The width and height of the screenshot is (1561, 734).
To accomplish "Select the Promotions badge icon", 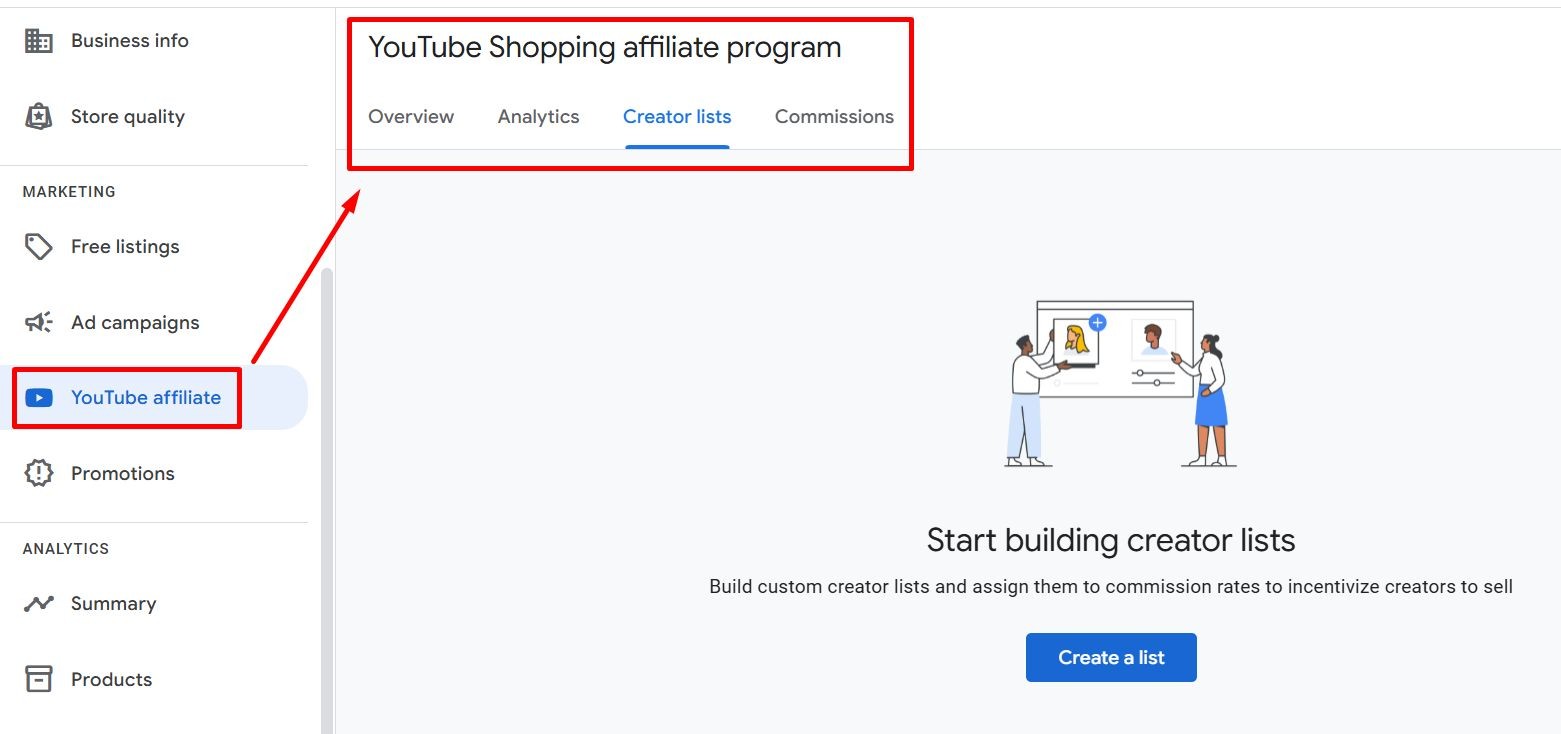I will coord(38,473).
